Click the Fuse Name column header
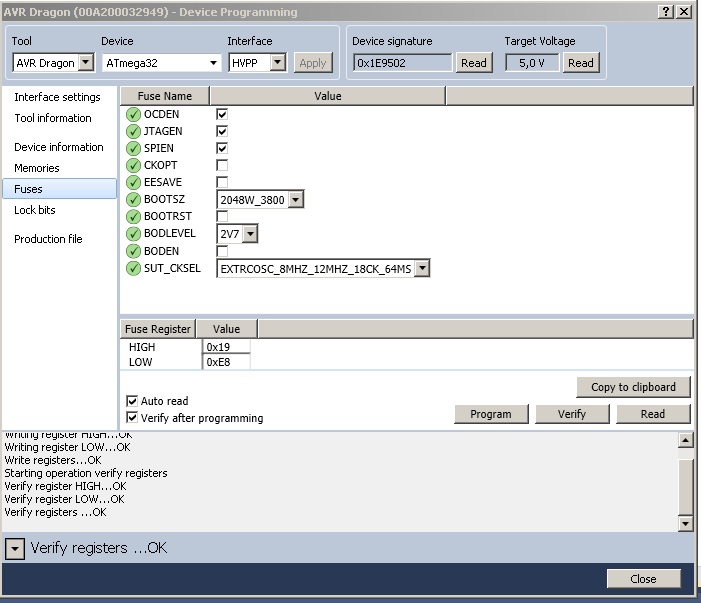The image size is (701, 603). click(x=165, y=96)
